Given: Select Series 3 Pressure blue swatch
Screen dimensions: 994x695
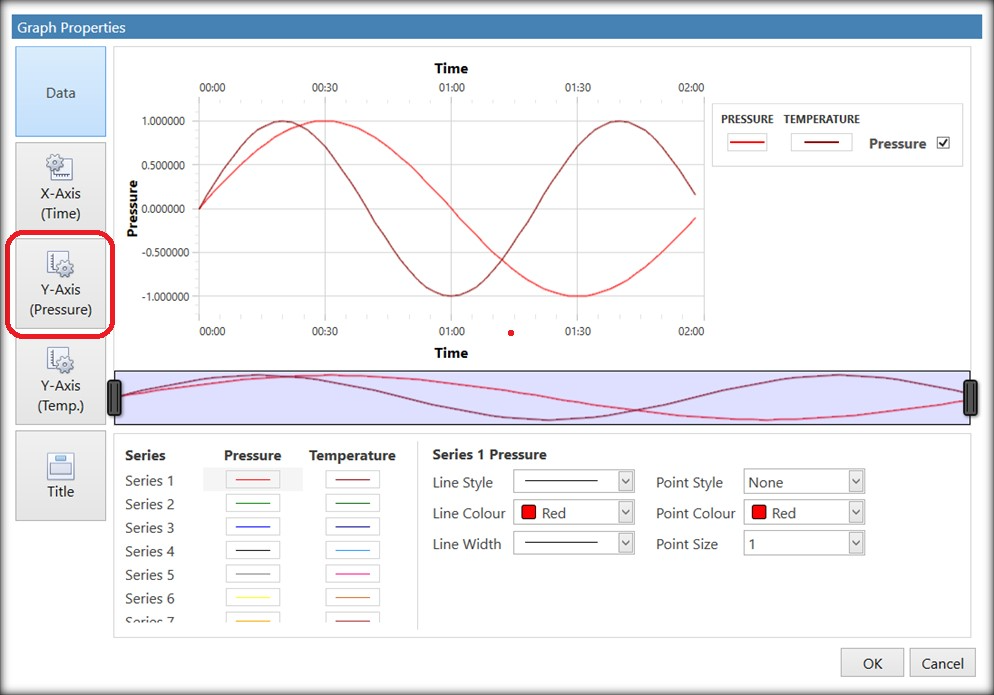Looking at the screenshot, I should (252, 526).
